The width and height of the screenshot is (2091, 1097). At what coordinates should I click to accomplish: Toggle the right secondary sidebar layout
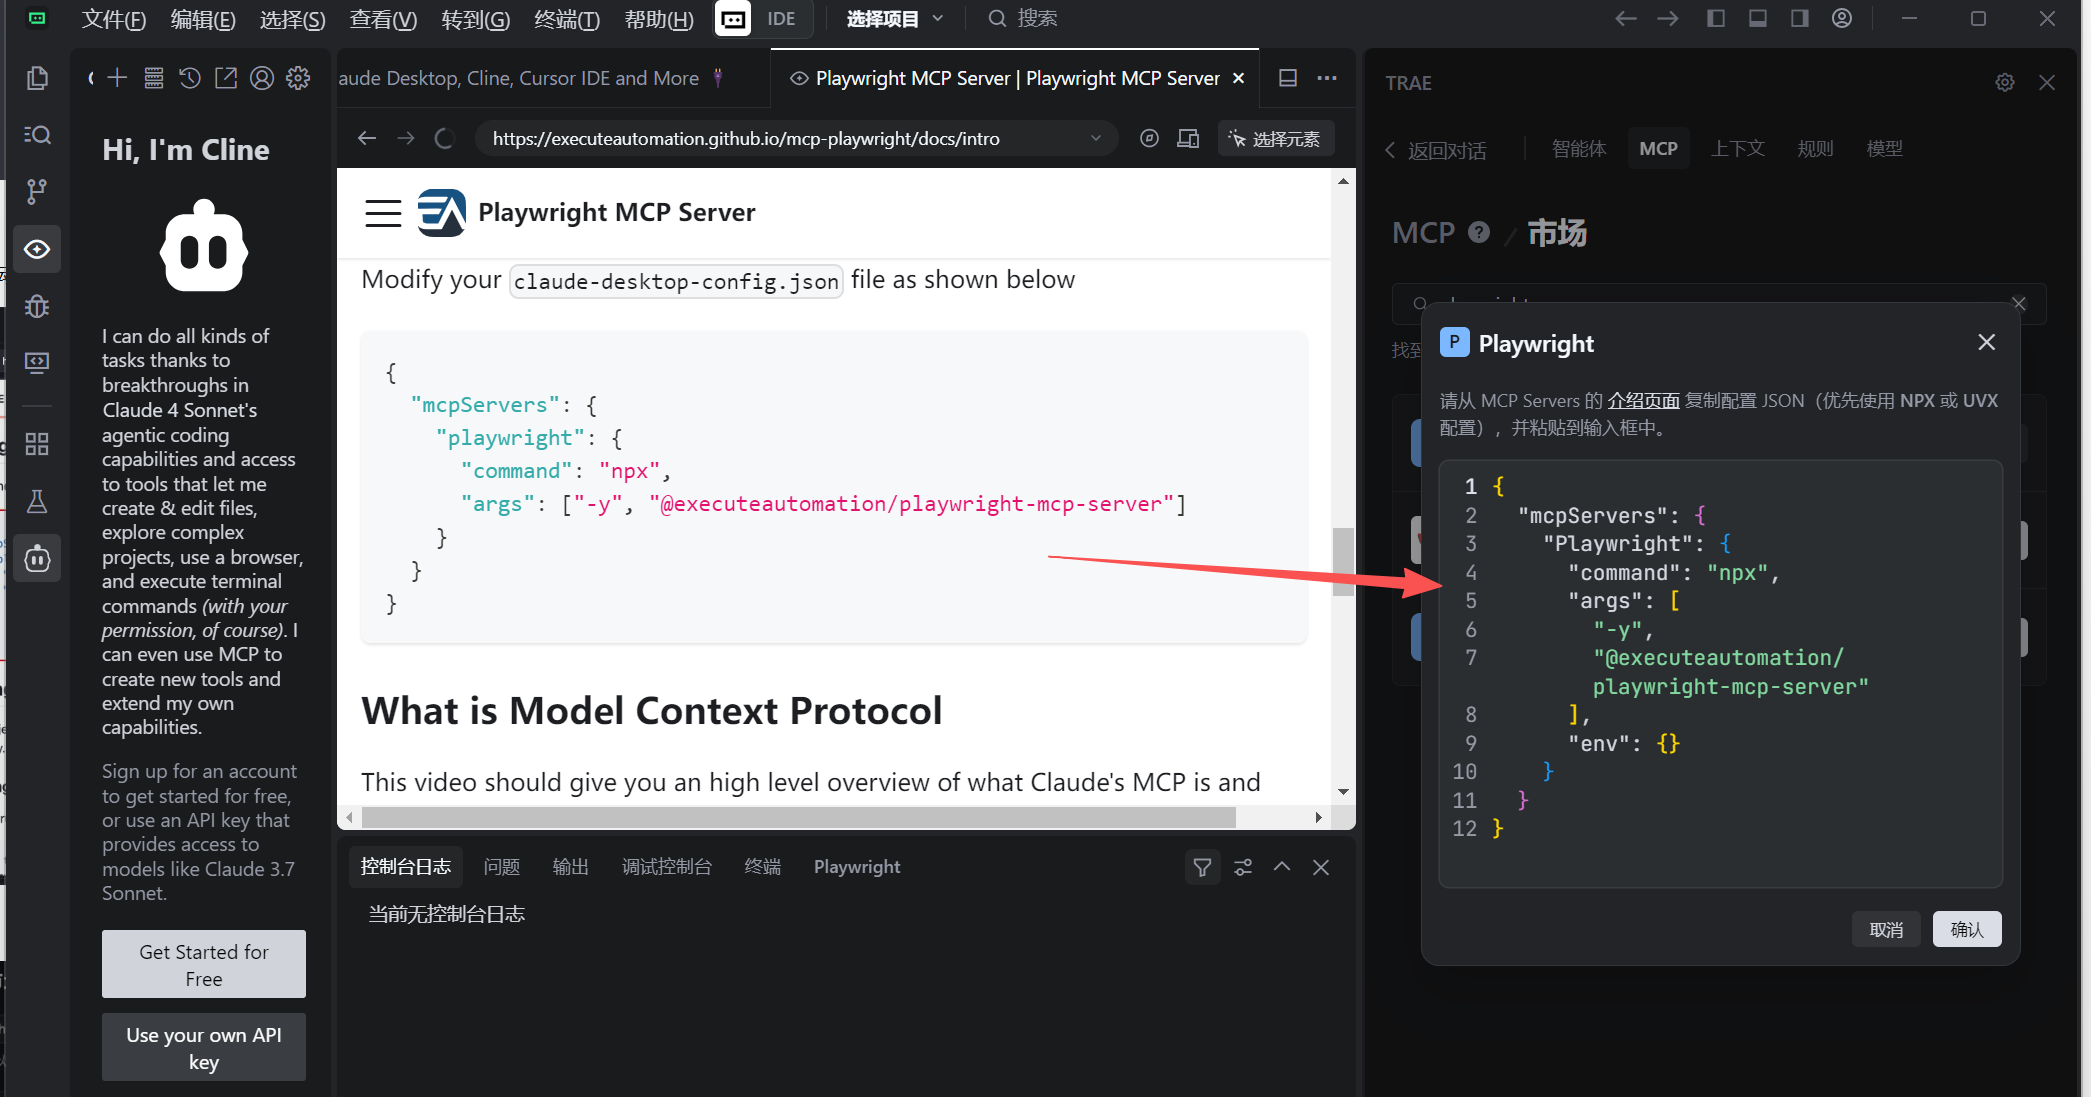click(x=1800, y=18)
